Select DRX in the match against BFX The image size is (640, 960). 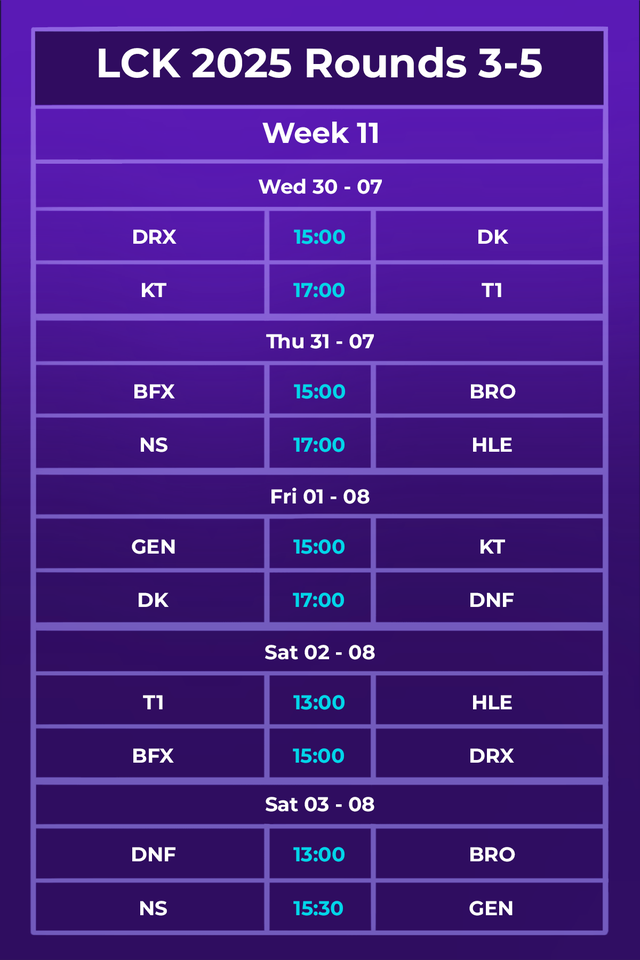[x=491, y=756]
